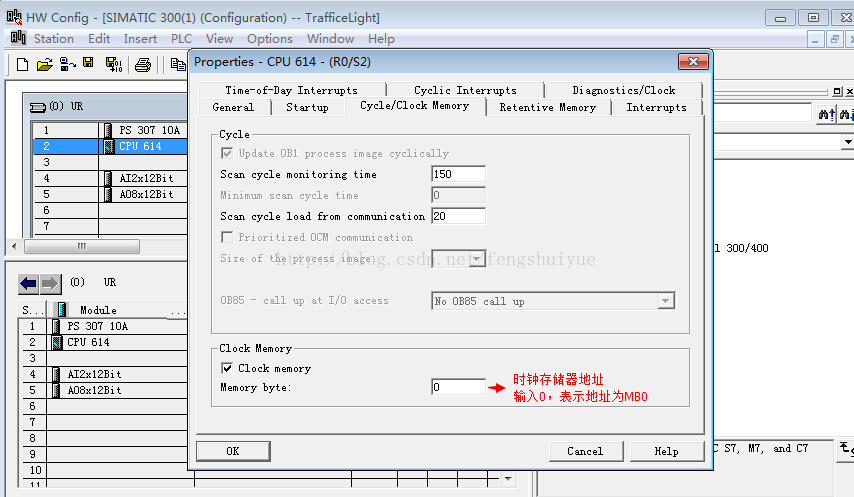
Task: Click the Open online station icon
Action: coord(68,64)
